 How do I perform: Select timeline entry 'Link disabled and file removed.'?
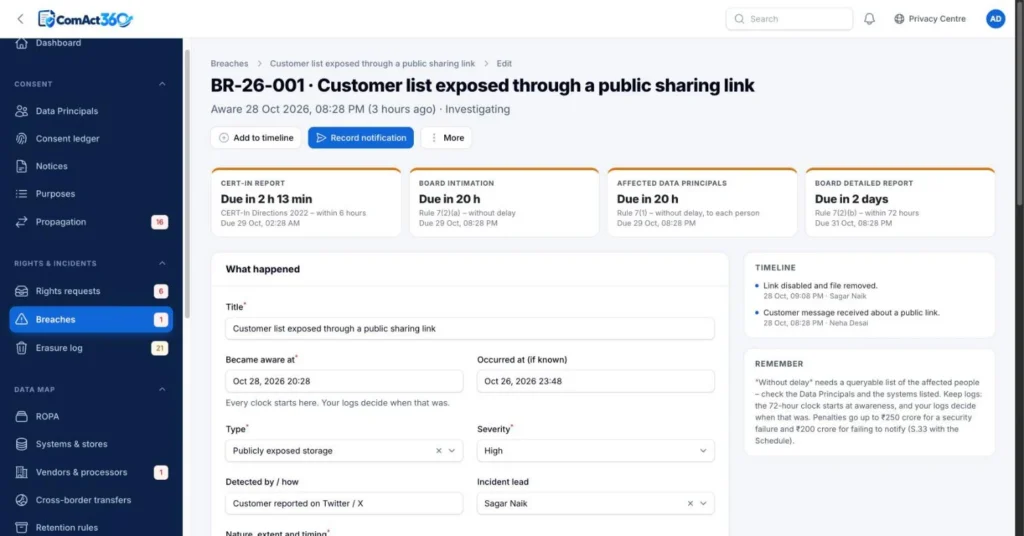(x=820, y=286)
